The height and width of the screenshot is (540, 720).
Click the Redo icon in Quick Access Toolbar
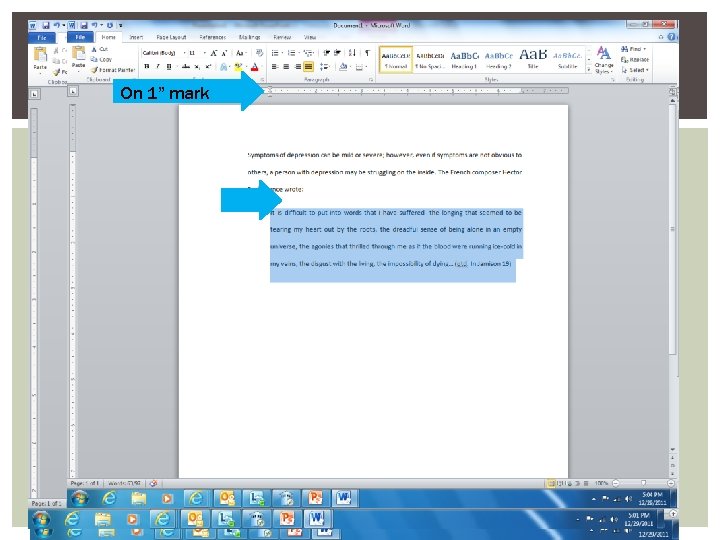pyautogui.click(x=110, y=25)
